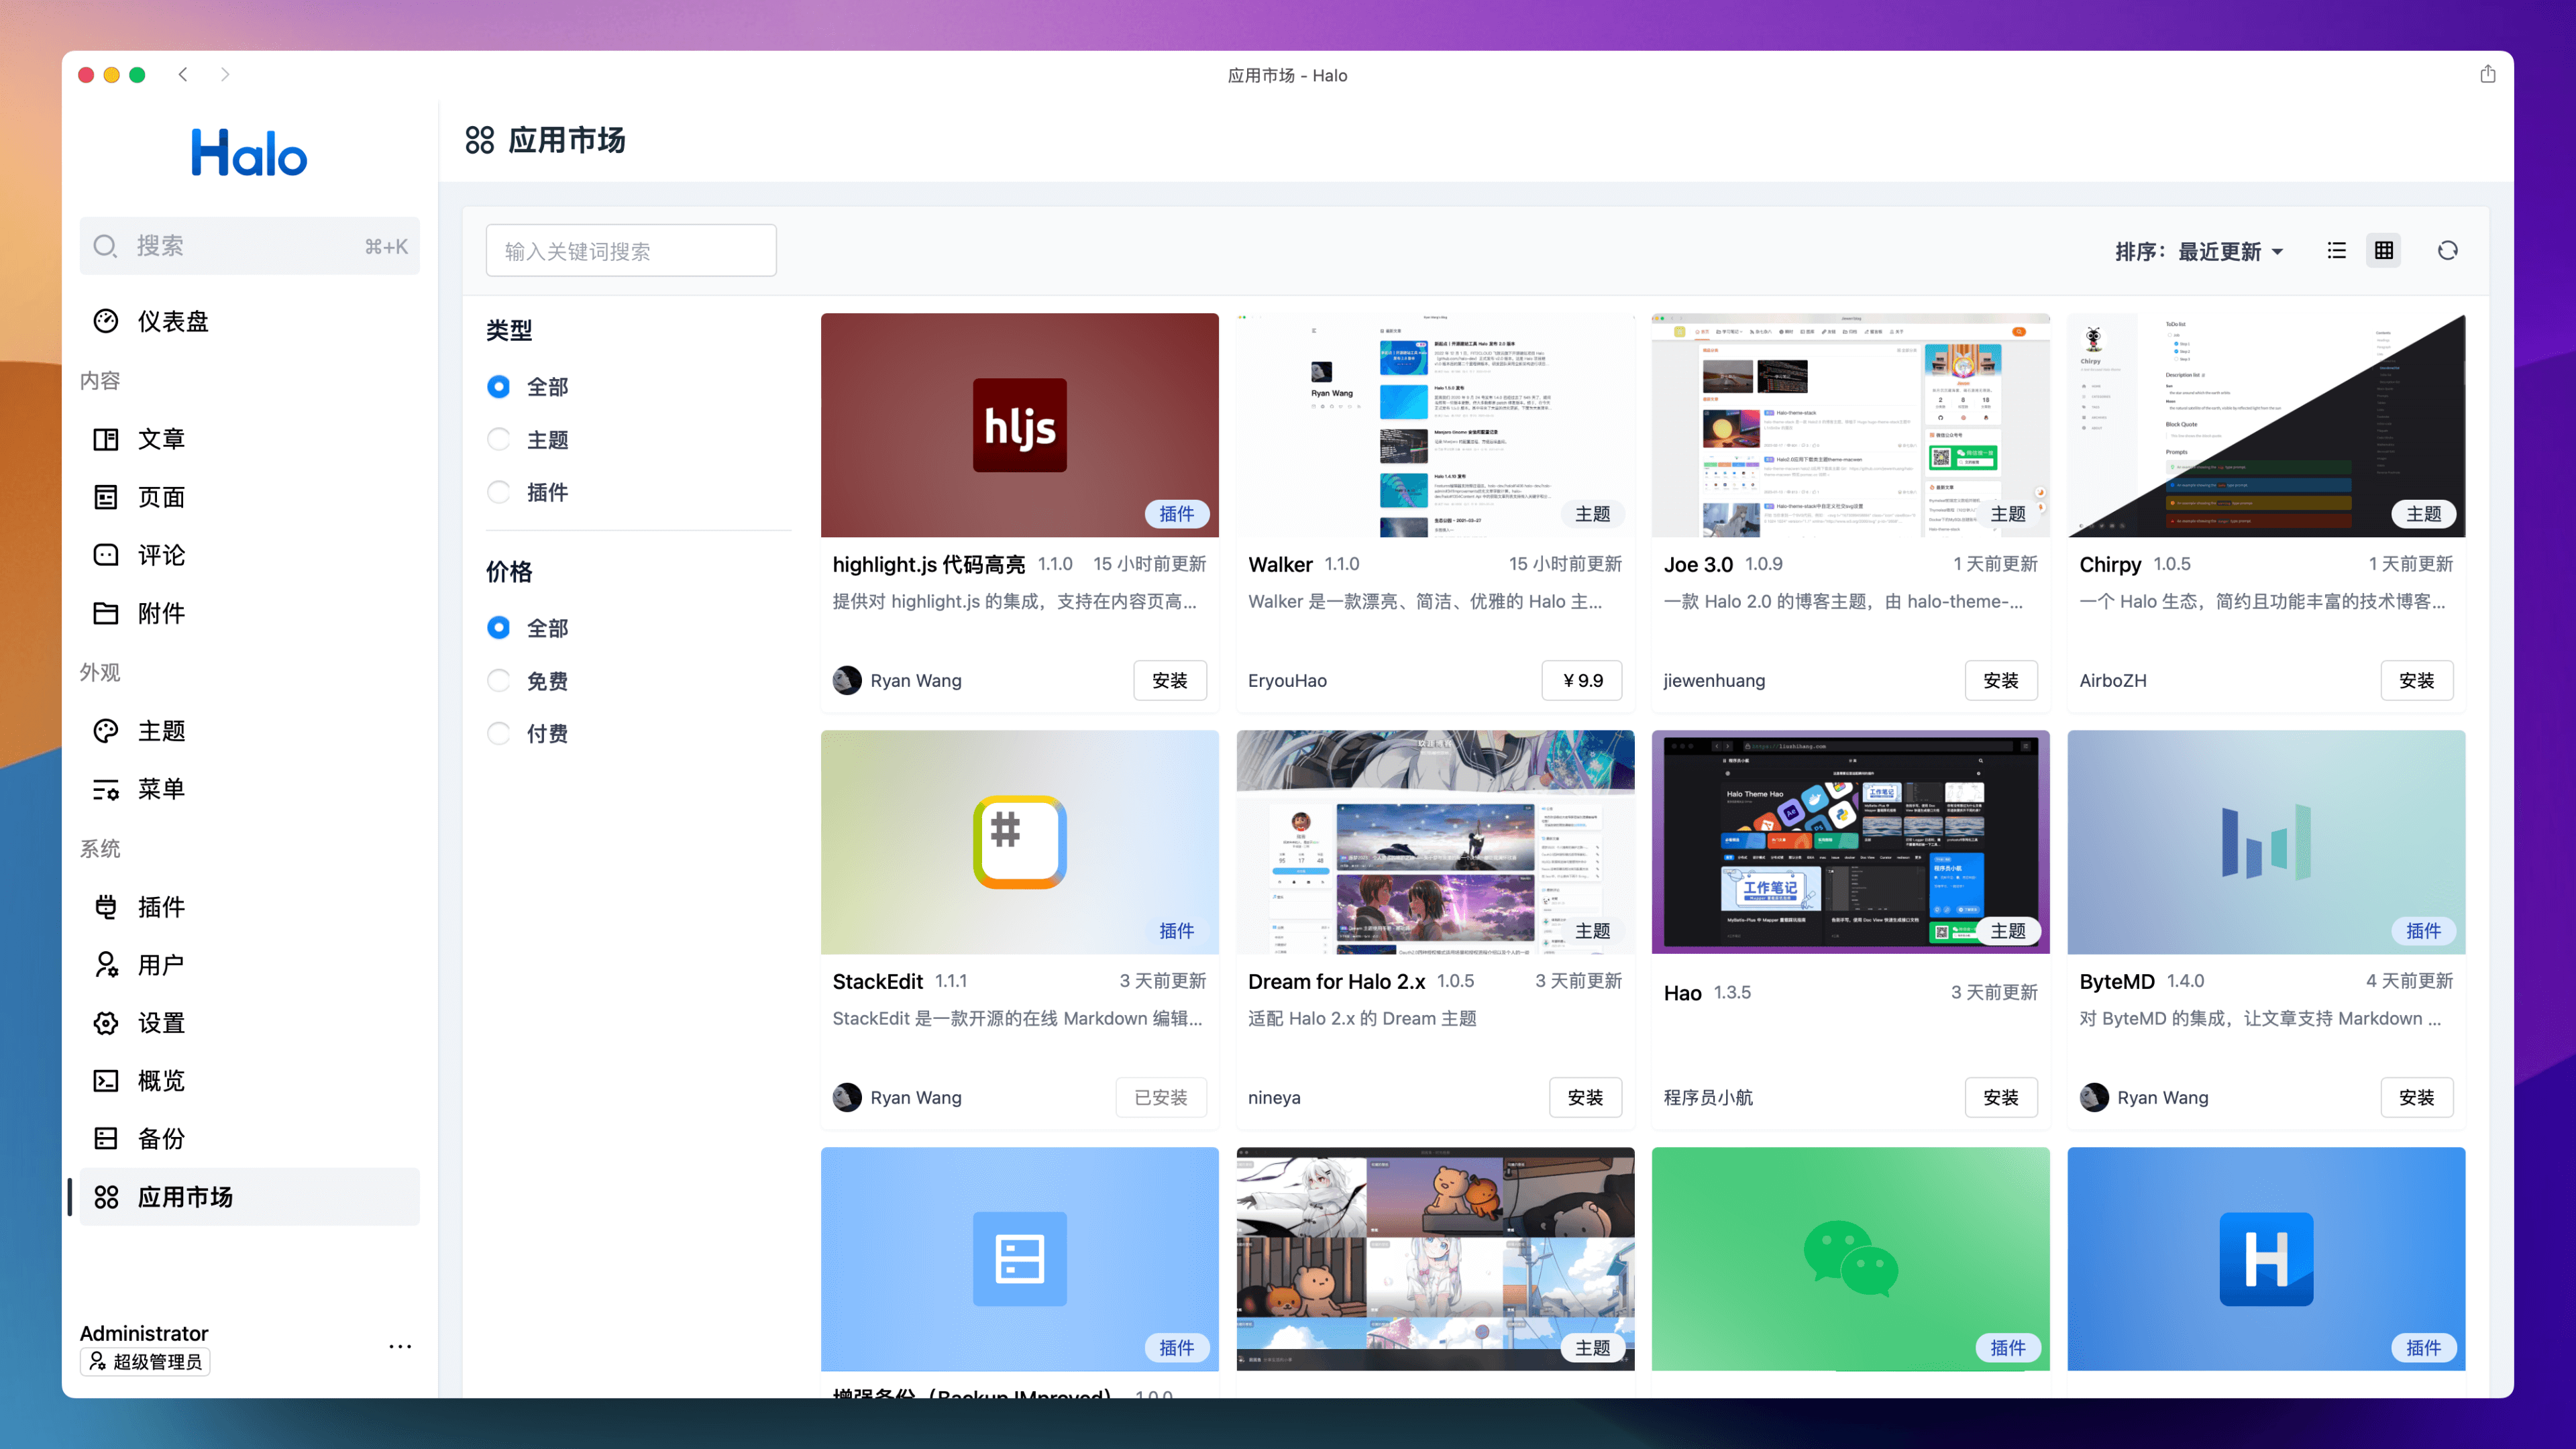Click the keyword search input field

(631, 251)
